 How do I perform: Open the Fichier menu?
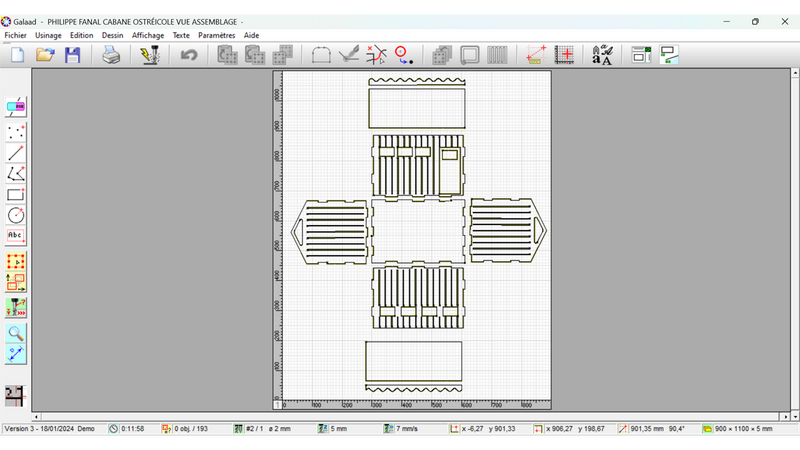click(x=15, y=35)
